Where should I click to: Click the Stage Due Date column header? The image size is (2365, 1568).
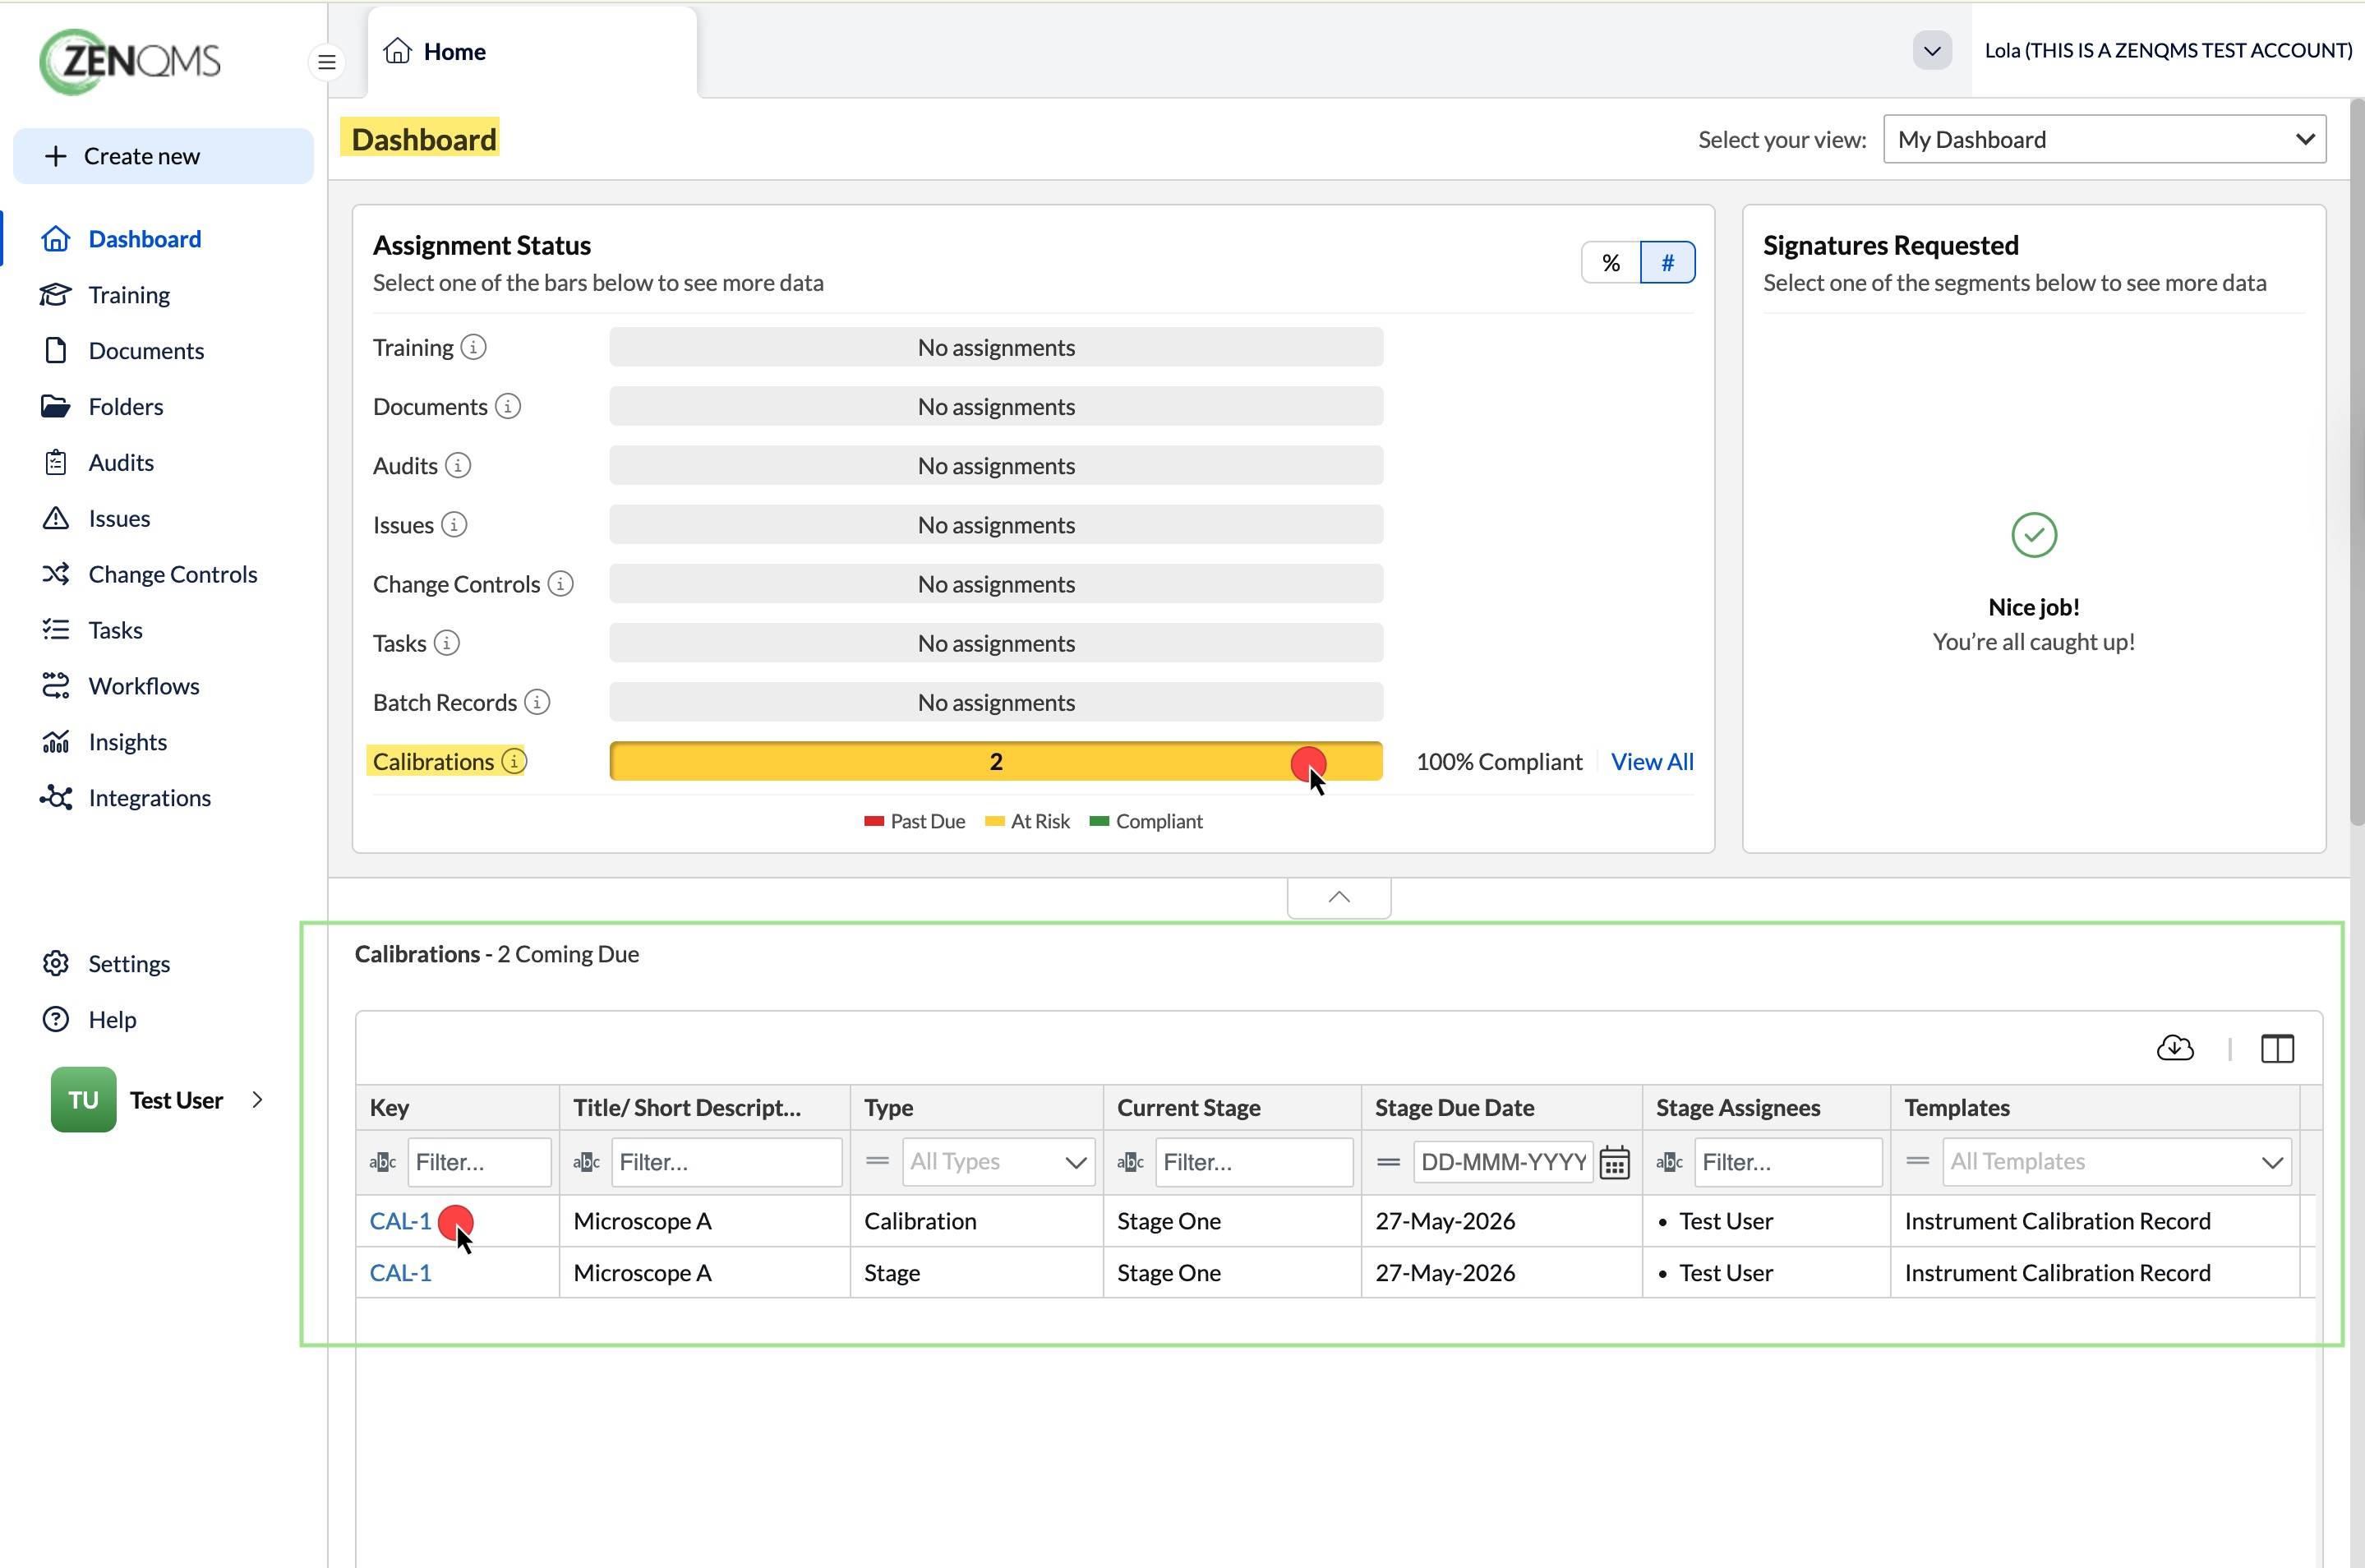click(1501, 1107)
